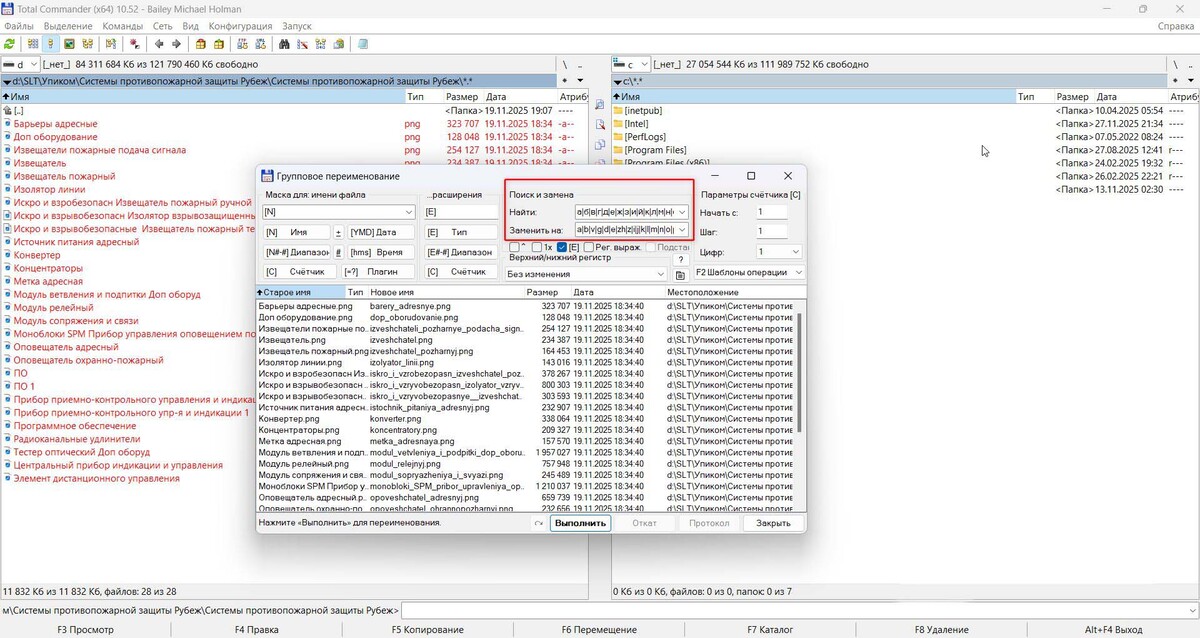Click the 'Начать с' counter input field

click(772, 212)
